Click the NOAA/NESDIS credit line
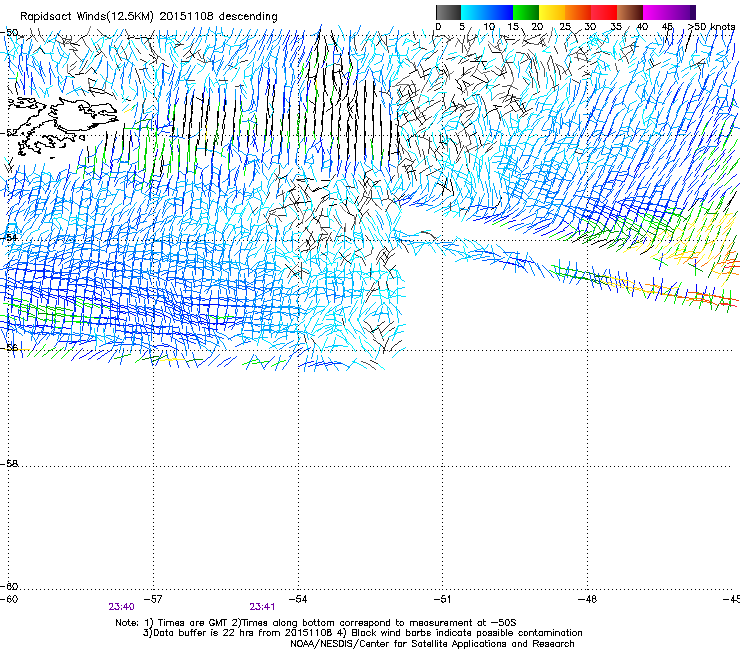Screen dimensions: 740x650 click(432, 644)
